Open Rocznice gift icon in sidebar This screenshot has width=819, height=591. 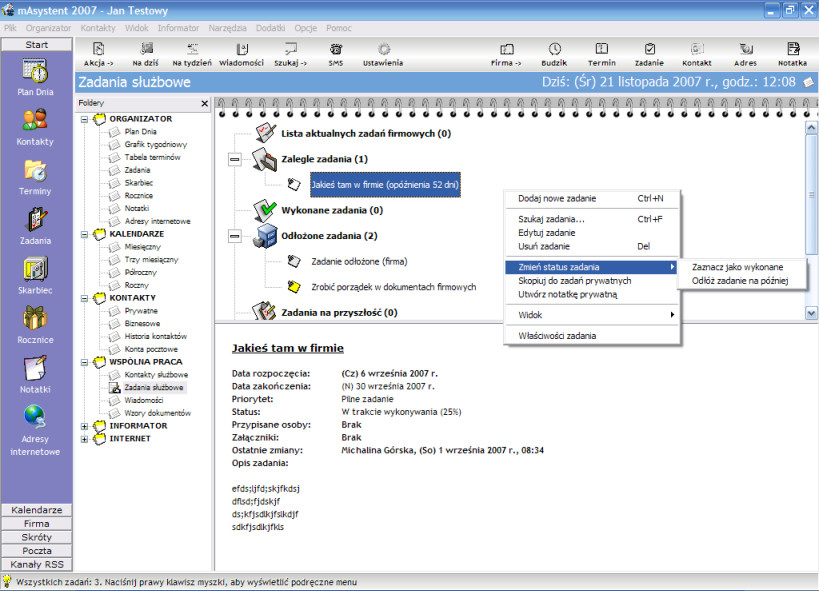click(x=35, y=318)
